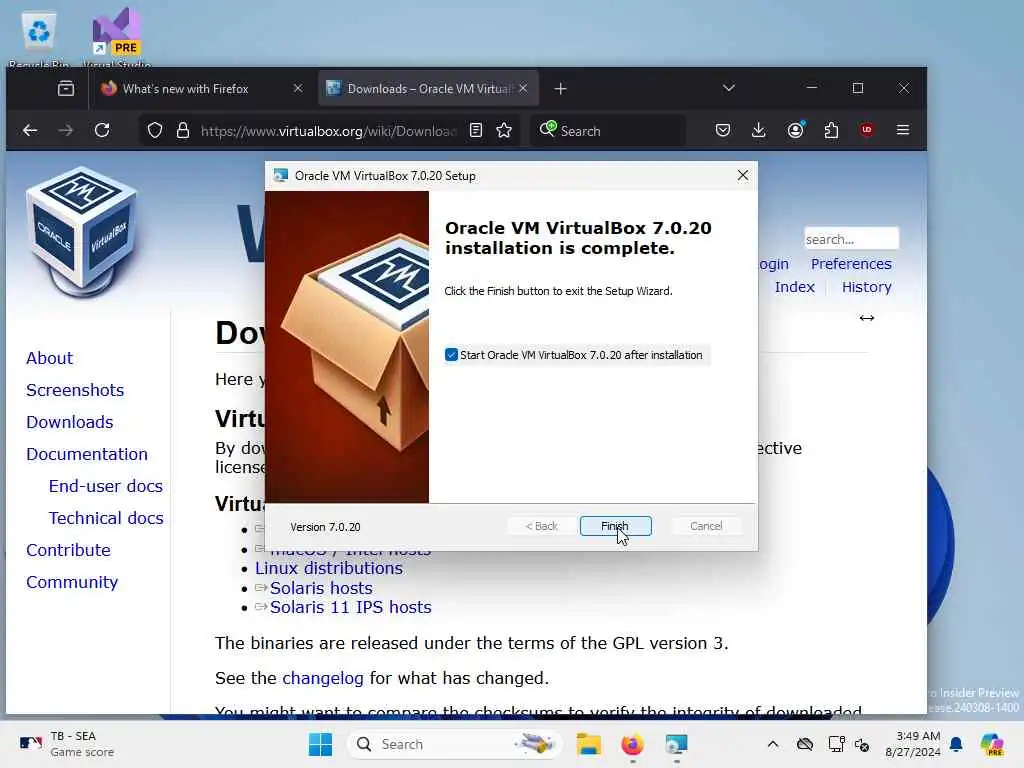Open Pocket save icon
This screenshot has width=1024, height=768.
723,131
